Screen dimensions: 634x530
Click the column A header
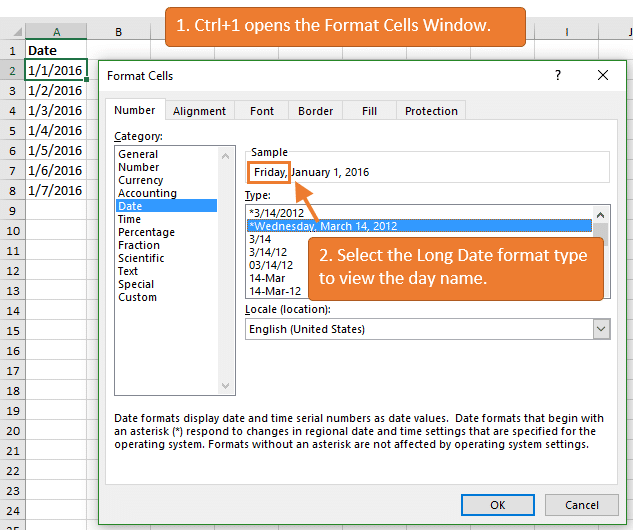[x=55, y=32]
